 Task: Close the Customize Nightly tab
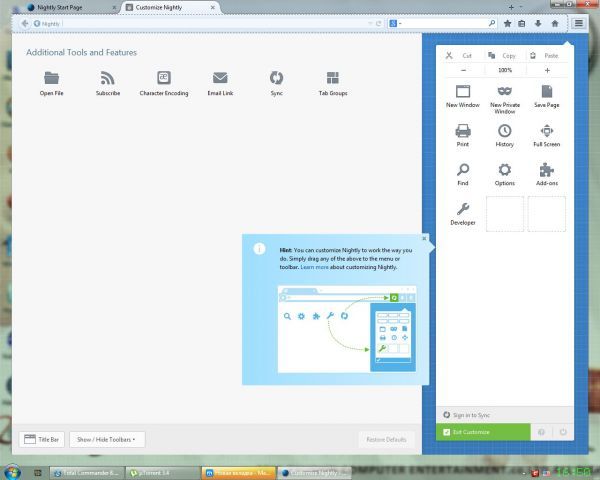[213, 7]
